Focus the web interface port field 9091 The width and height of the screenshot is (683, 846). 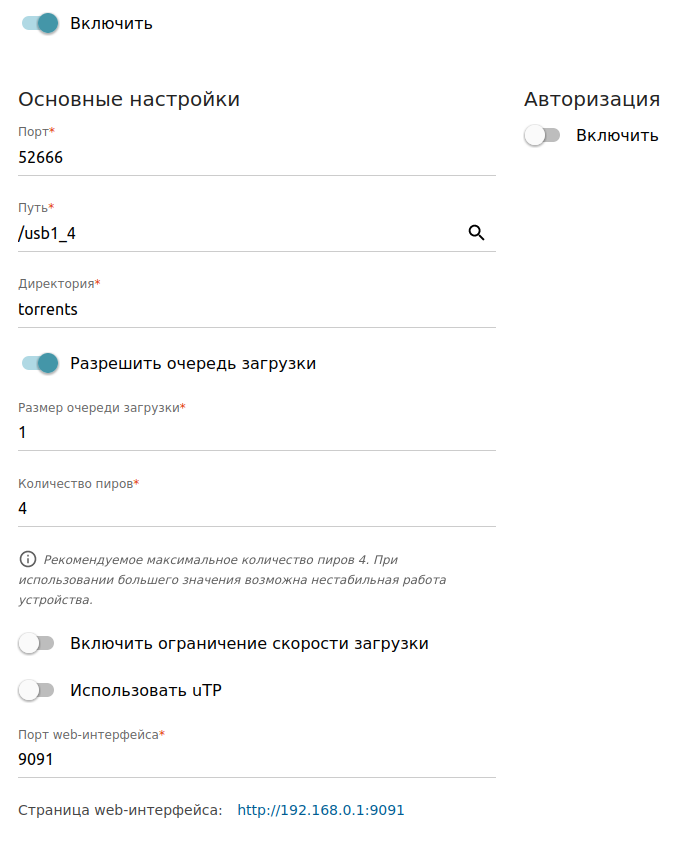pyautogui.click(x=257, y=760)
